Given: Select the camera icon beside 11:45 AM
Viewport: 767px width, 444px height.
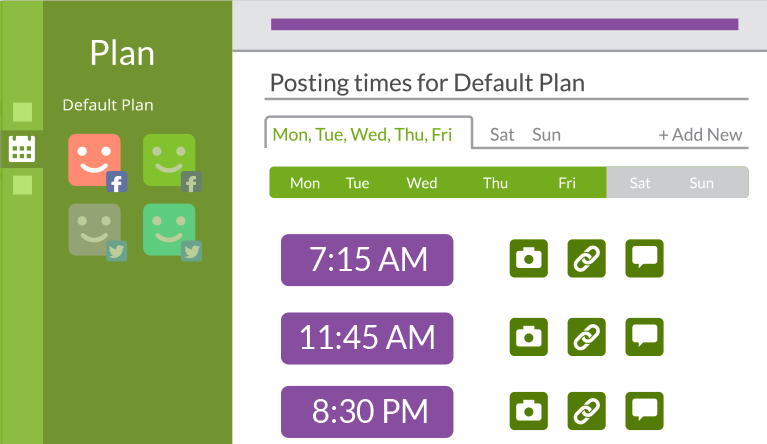Looking at the screenshot, I should tap(528, 337).
